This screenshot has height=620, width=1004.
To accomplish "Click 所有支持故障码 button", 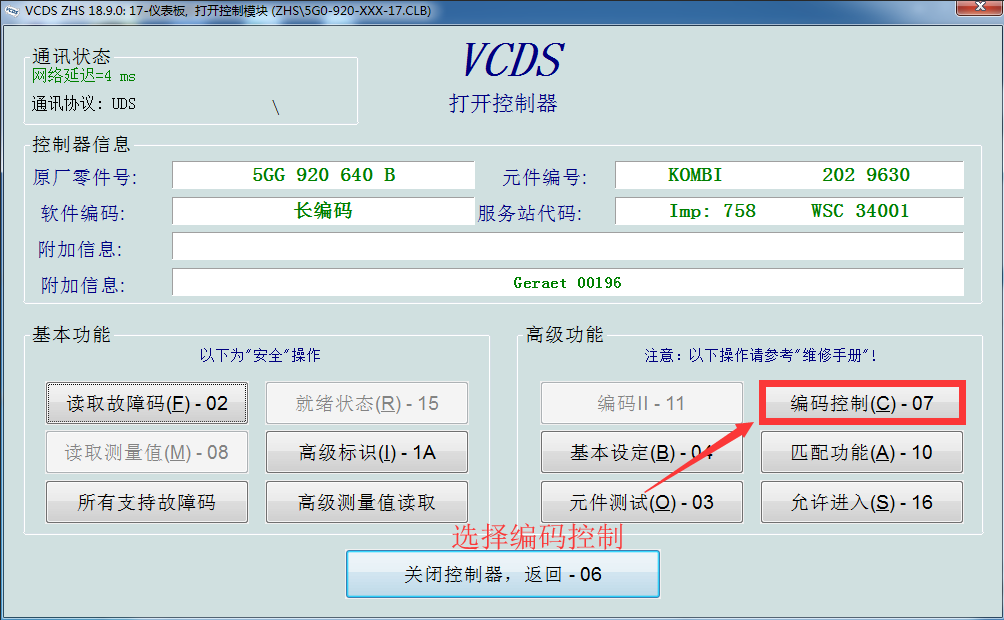I will [147, 502].
